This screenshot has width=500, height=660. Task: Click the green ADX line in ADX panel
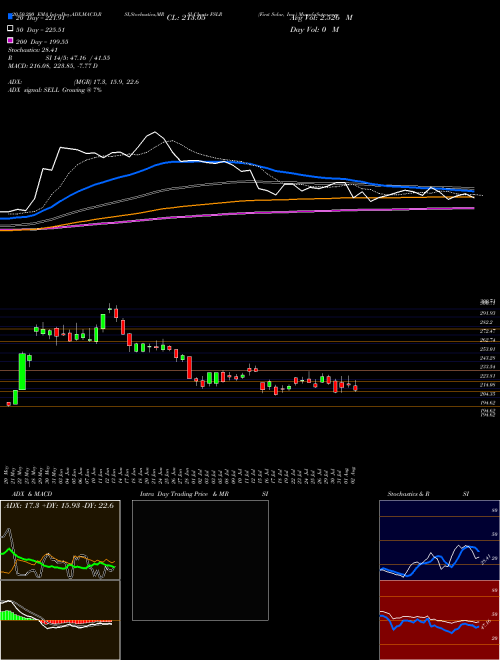tap(59, 566)
